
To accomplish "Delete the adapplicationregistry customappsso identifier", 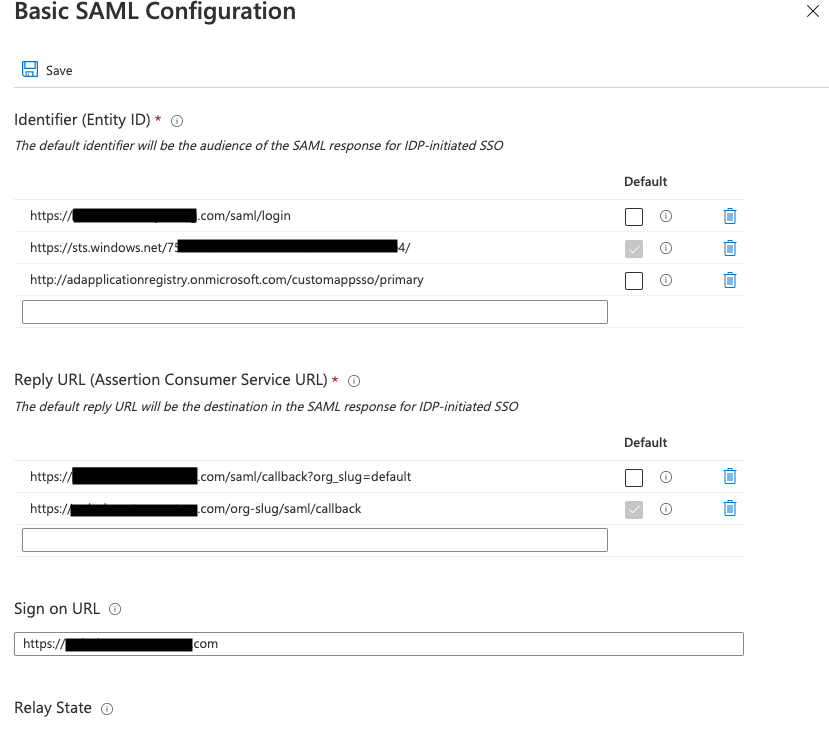I will click(x=730, y=280).
